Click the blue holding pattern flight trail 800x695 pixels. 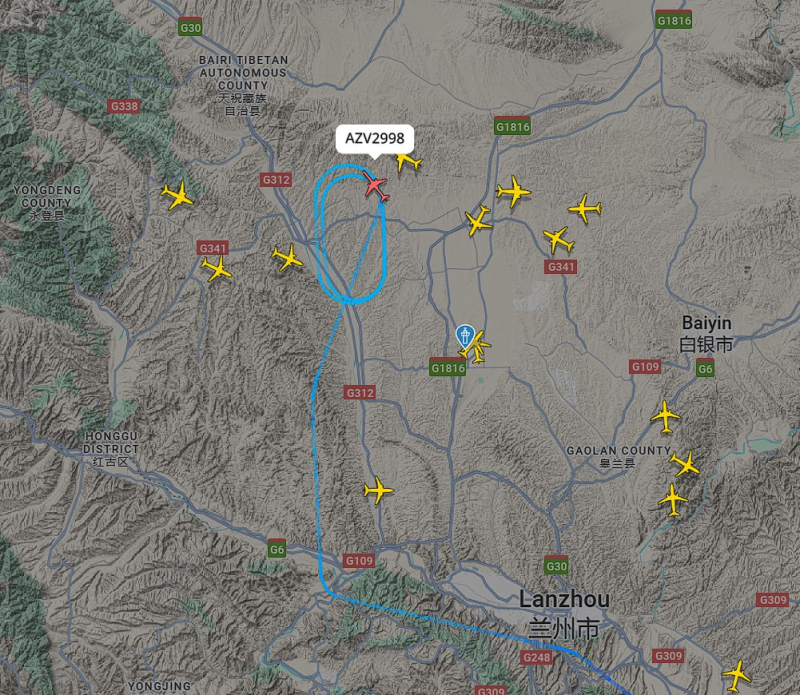(x=350, y=234)
